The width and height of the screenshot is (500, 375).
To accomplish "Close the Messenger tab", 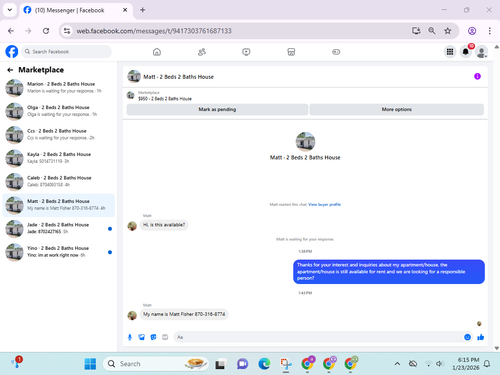I will [125, 10].
